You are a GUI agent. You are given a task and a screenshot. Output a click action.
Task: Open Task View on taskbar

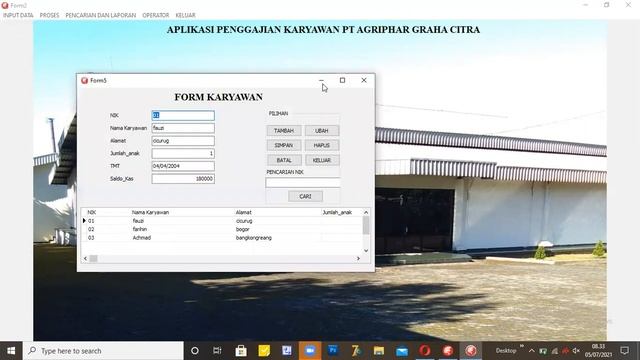pos(217,351)
